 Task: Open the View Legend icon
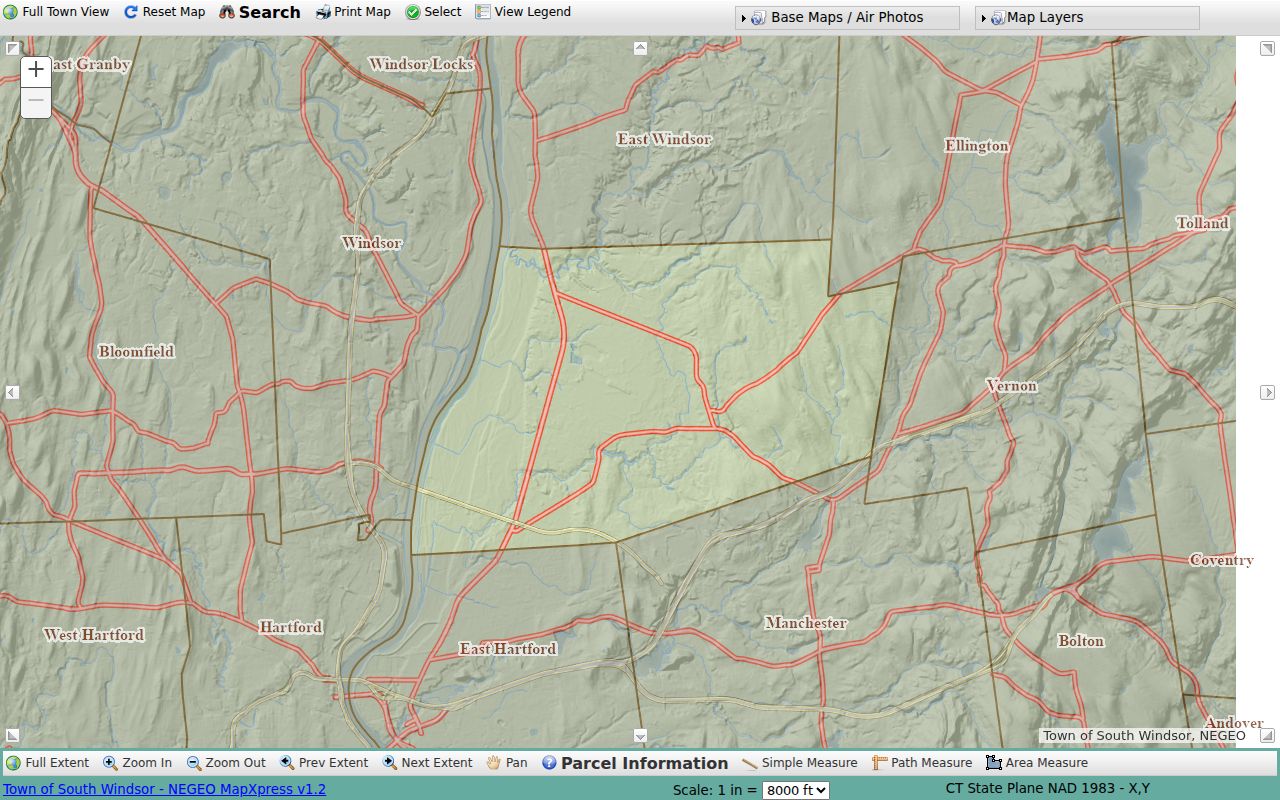483,12
